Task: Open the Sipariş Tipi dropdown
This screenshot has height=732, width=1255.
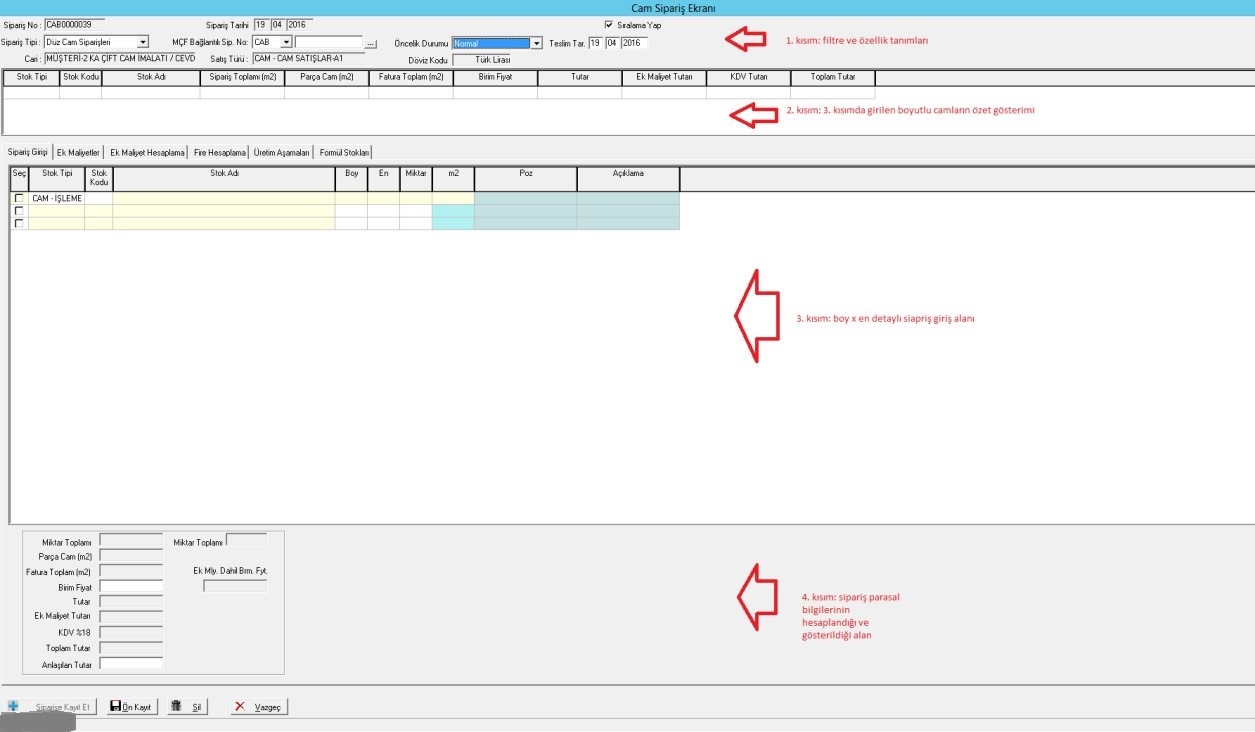Action: tap(143, 43)
